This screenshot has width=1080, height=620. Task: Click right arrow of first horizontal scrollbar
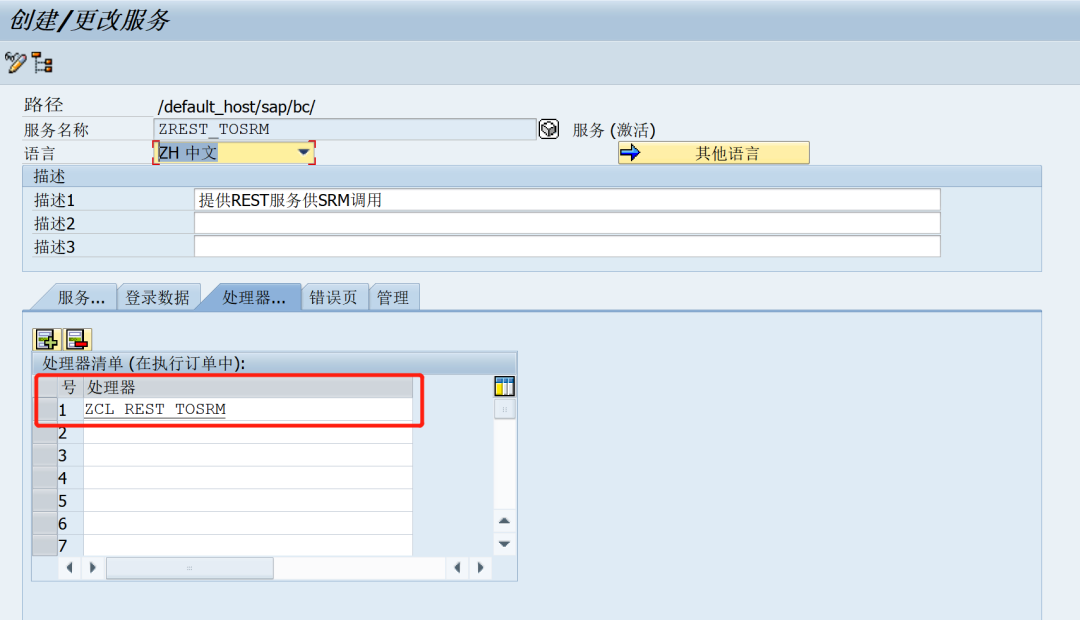point(93,568)
